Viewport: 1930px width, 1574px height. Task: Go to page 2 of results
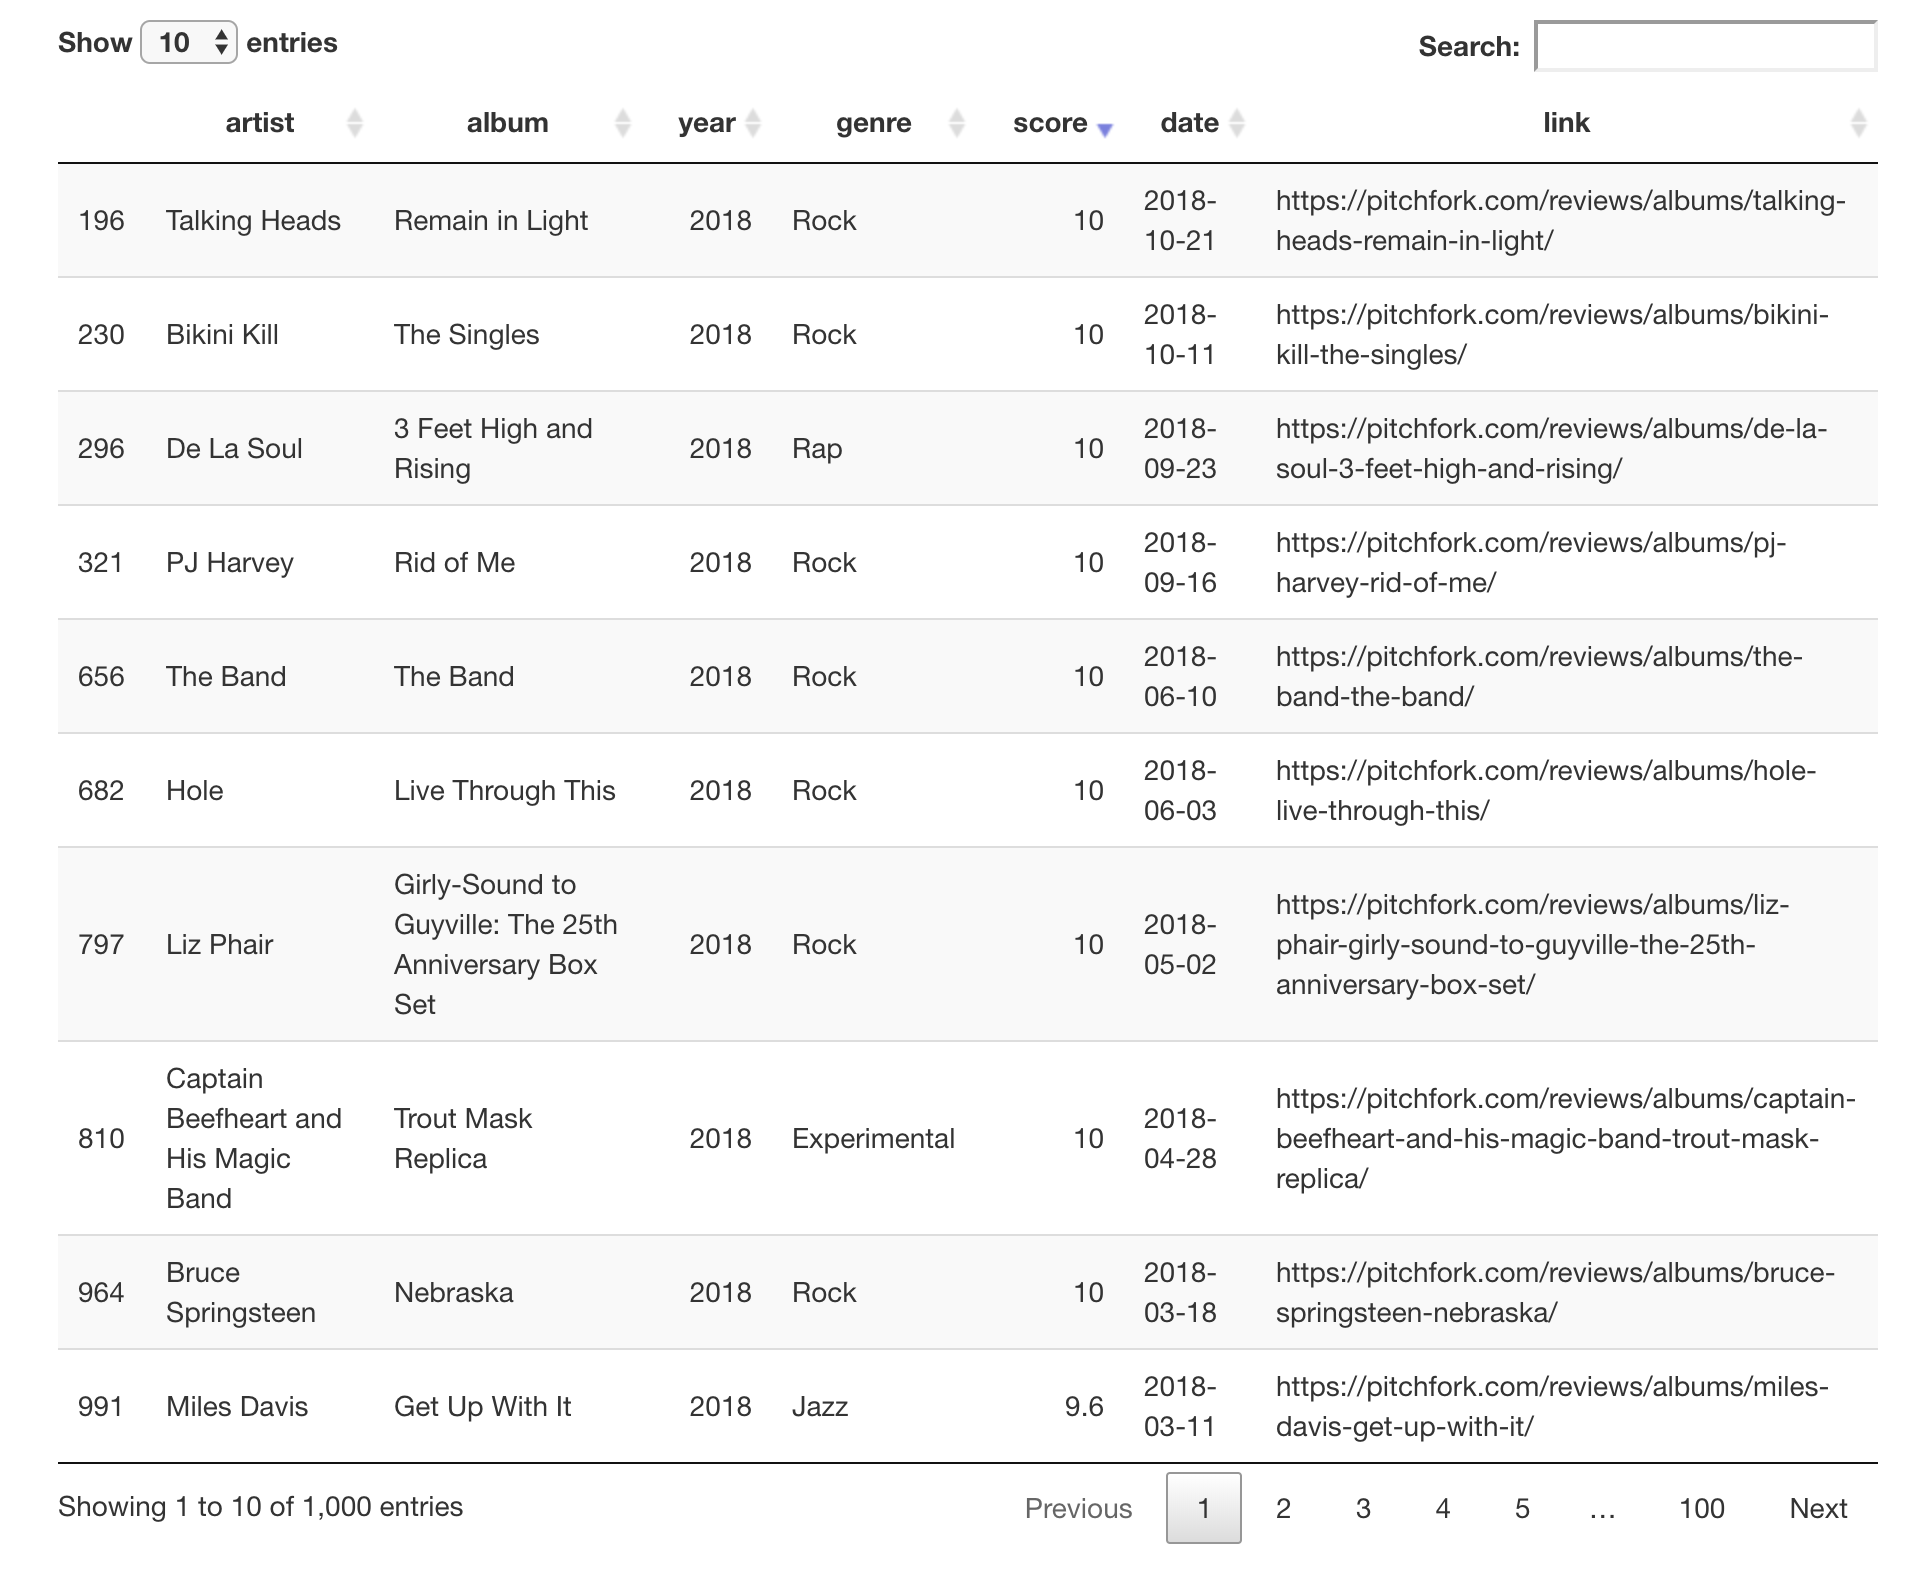tap(1283, 1508)
